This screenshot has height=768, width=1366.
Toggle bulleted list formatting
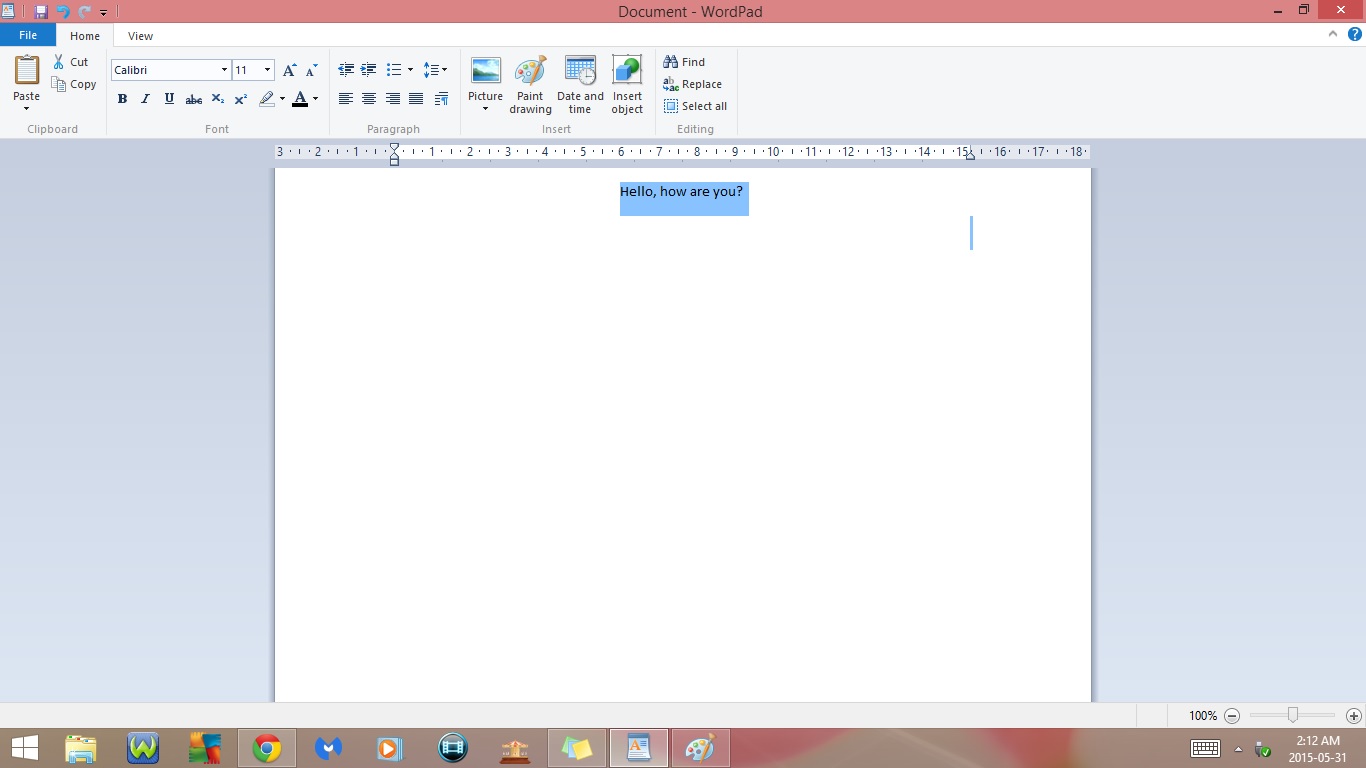(x=394, y=69)
